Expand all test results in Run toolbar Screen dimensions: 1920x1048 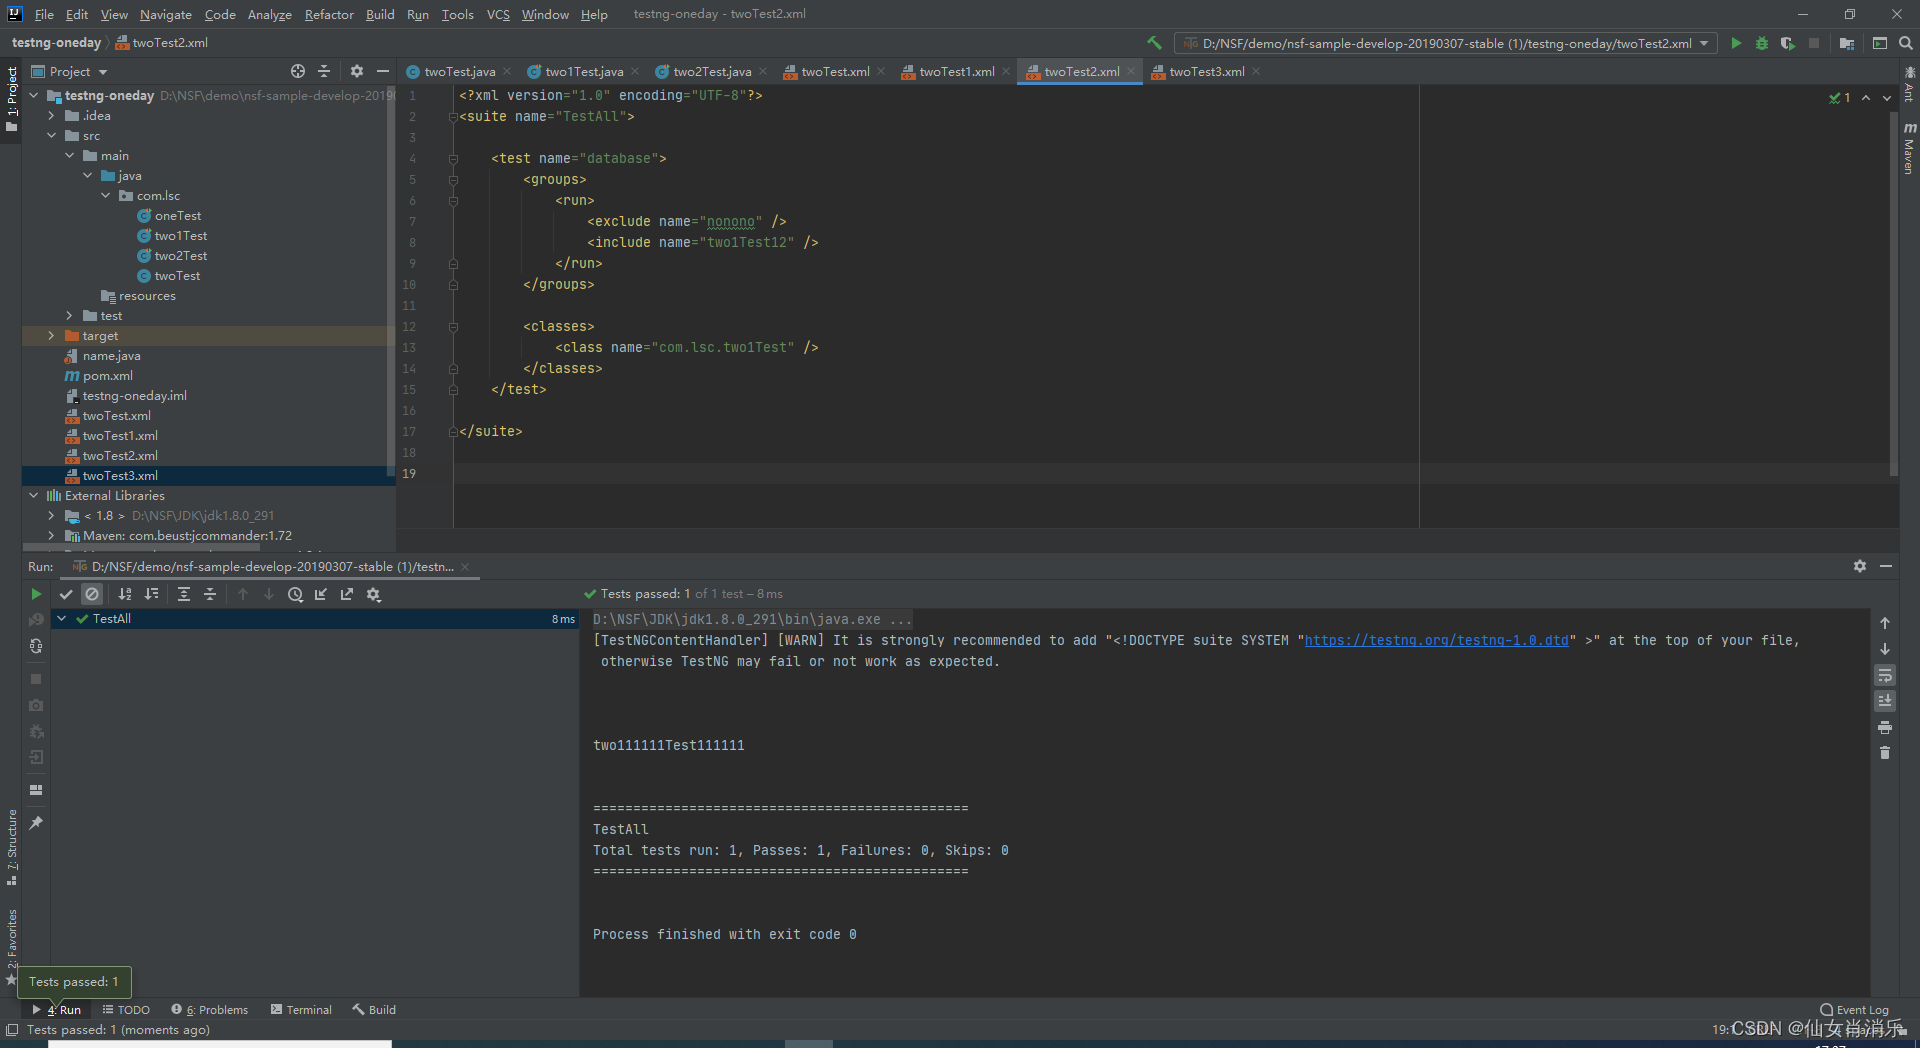pyautogui.click(x=184, y=594)
